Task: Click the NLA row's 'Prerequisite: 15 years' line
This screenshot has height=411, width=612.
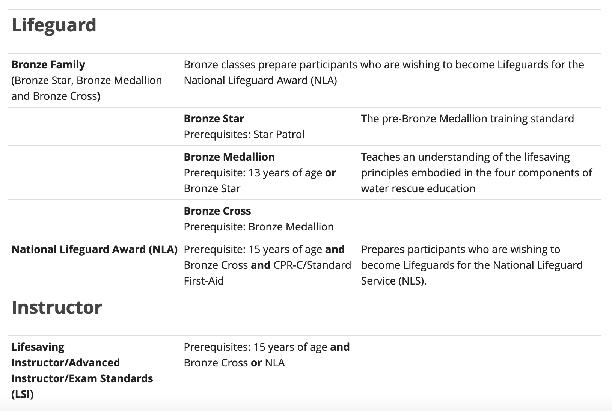Action: (x=264, y=249)
